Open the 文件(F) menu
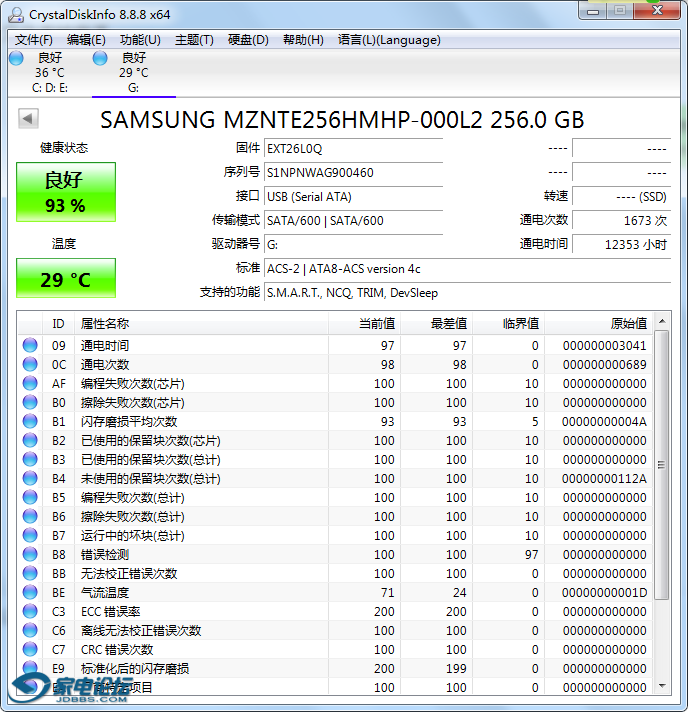688x712 pixels. 34,40
